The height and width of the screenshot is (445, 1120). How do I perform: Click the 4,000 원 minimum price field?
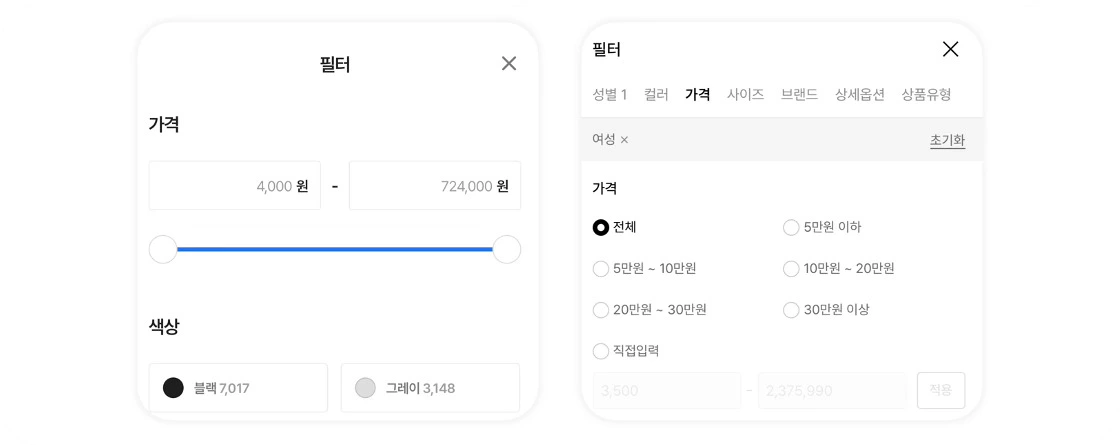(x=235, y=186)
